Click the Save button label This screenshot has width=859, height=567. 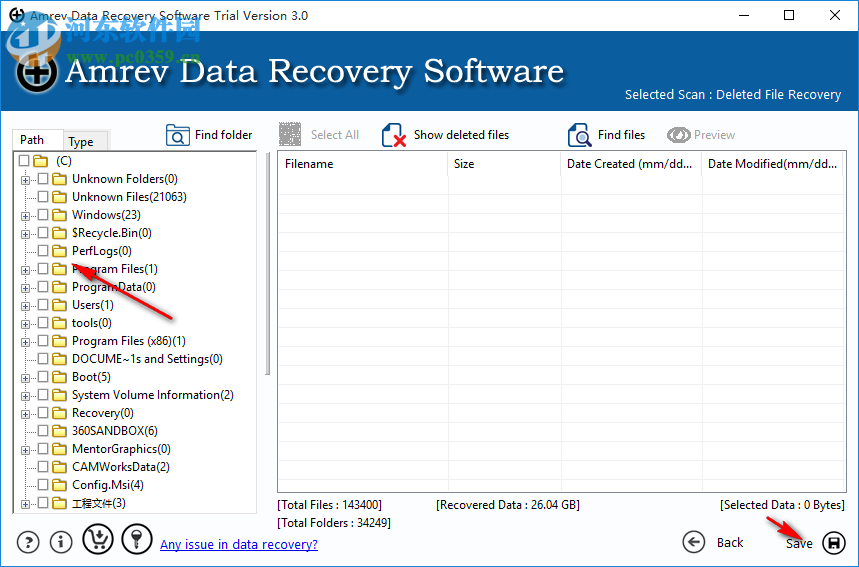click(799, 543)
